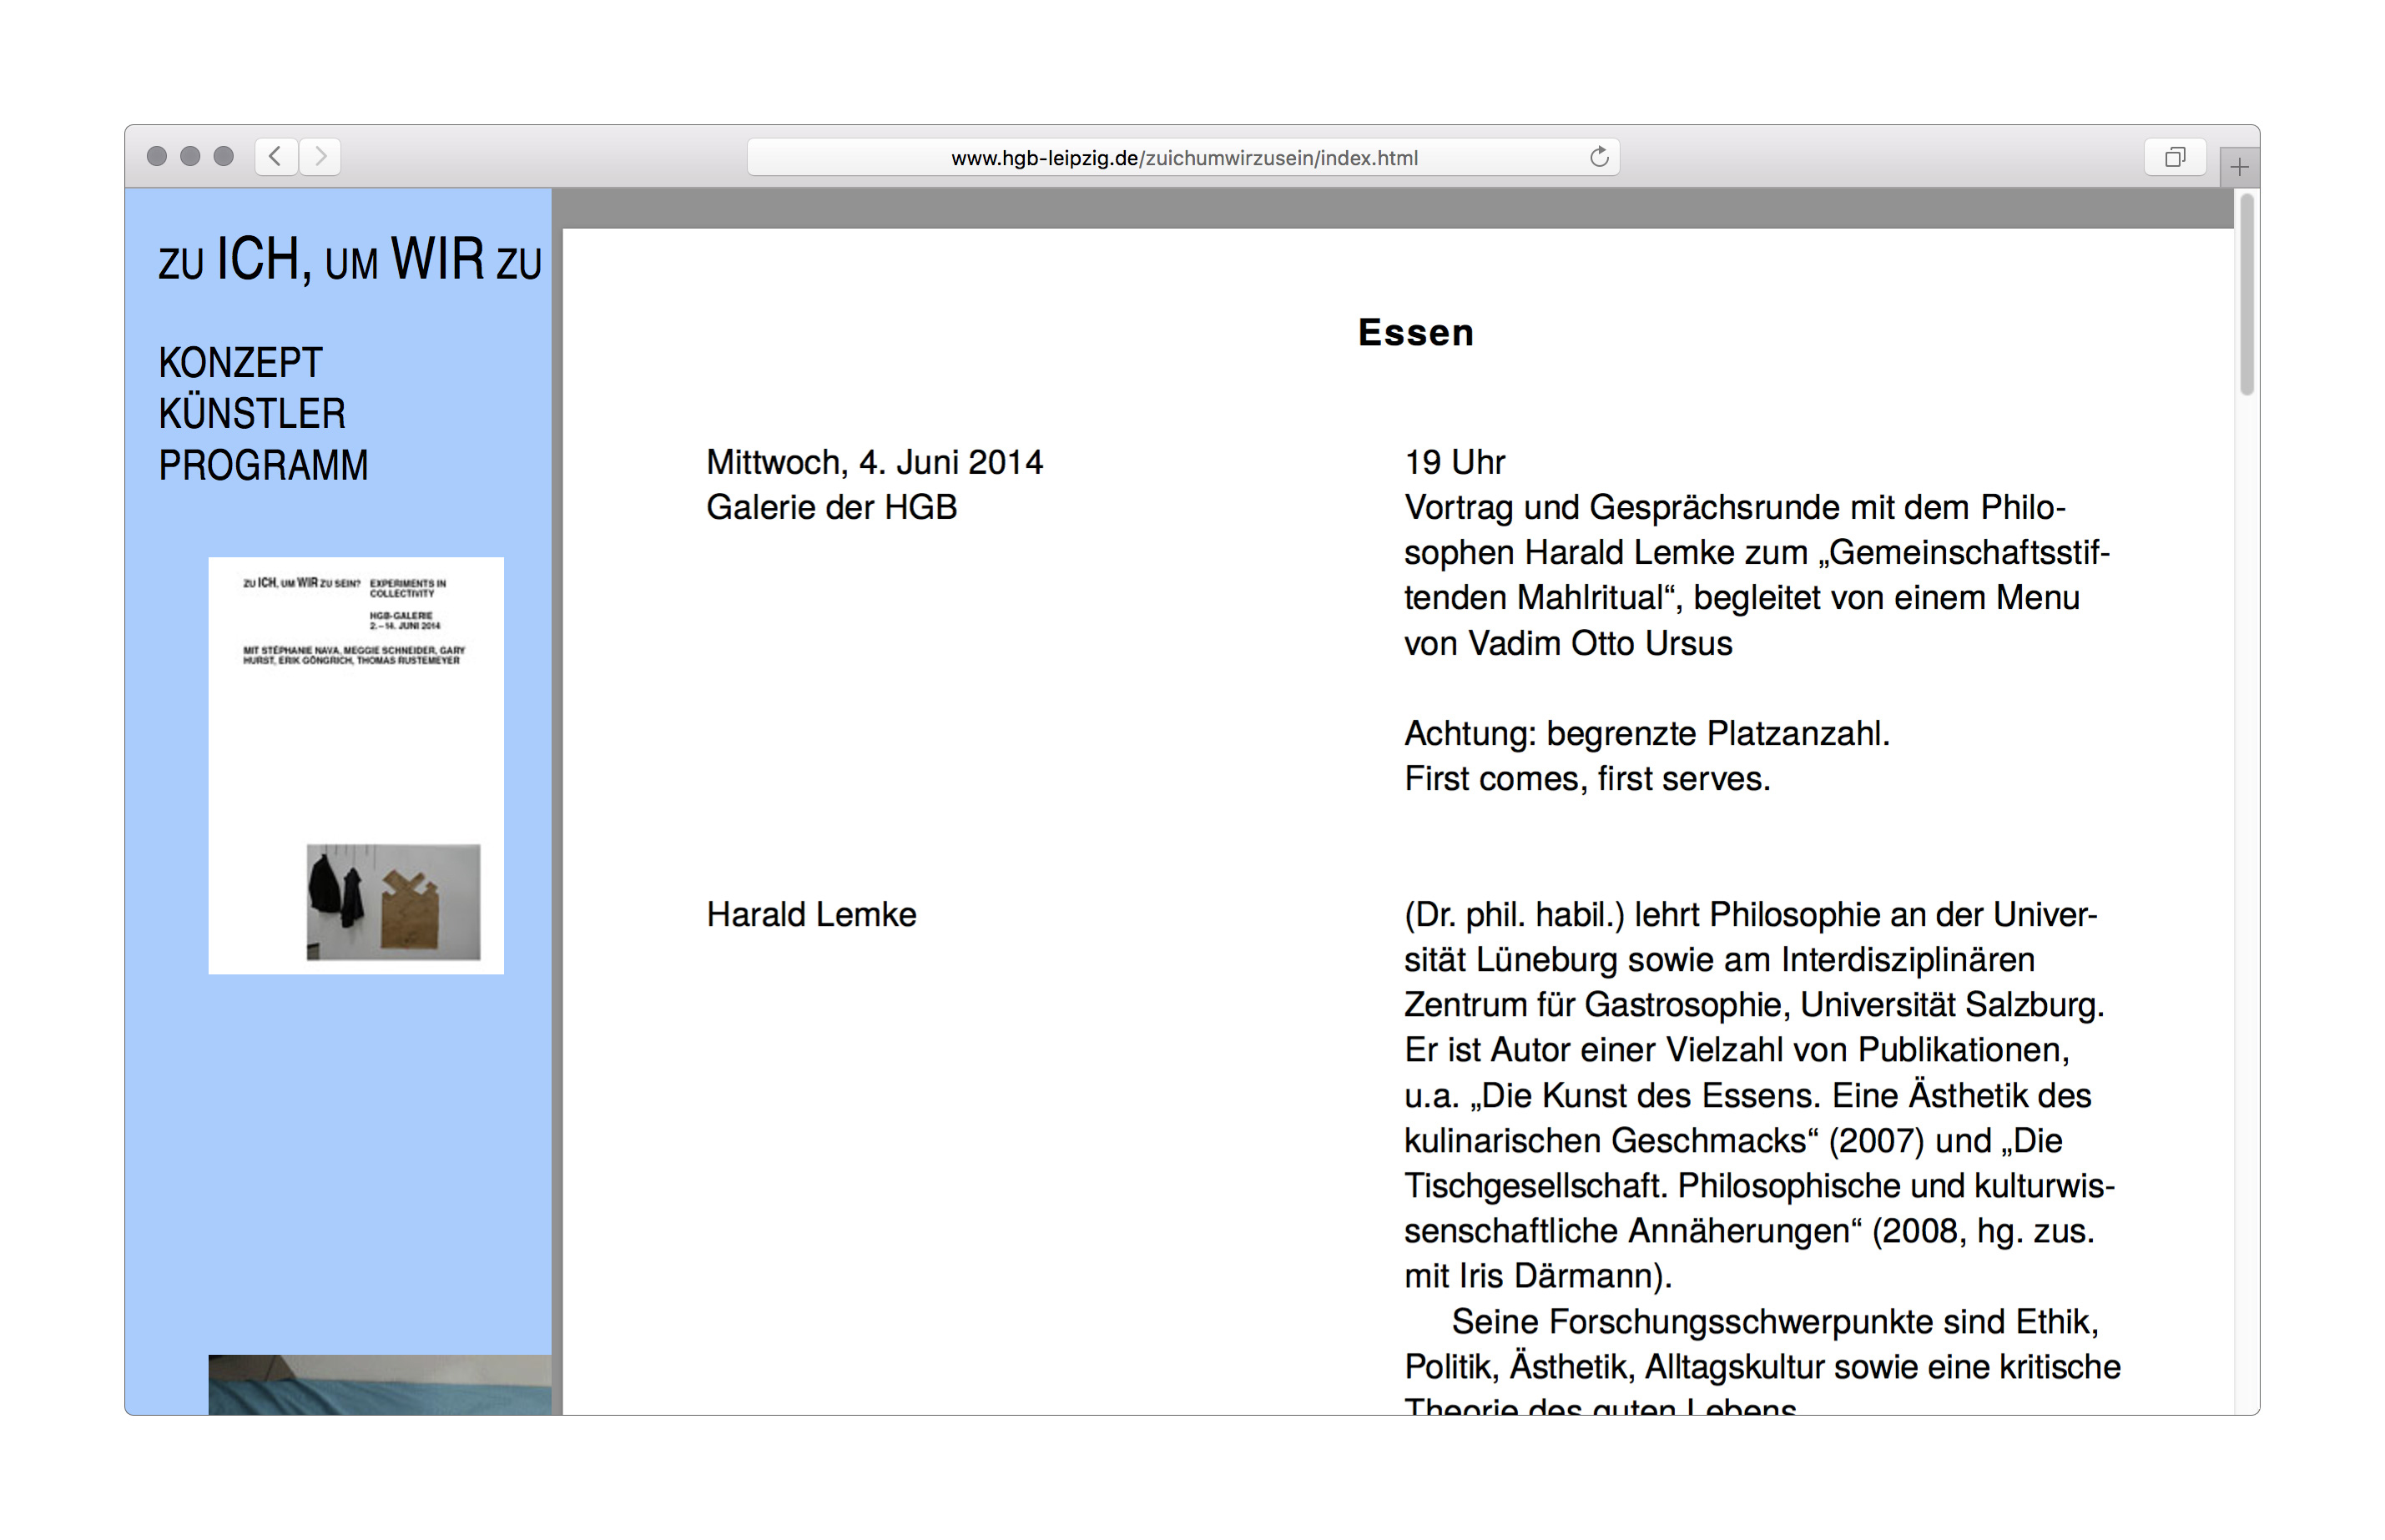The image size is (2385, 1540).
Task: Open the KÜNSTLER menu item
Action: click(x=252, y=413)
